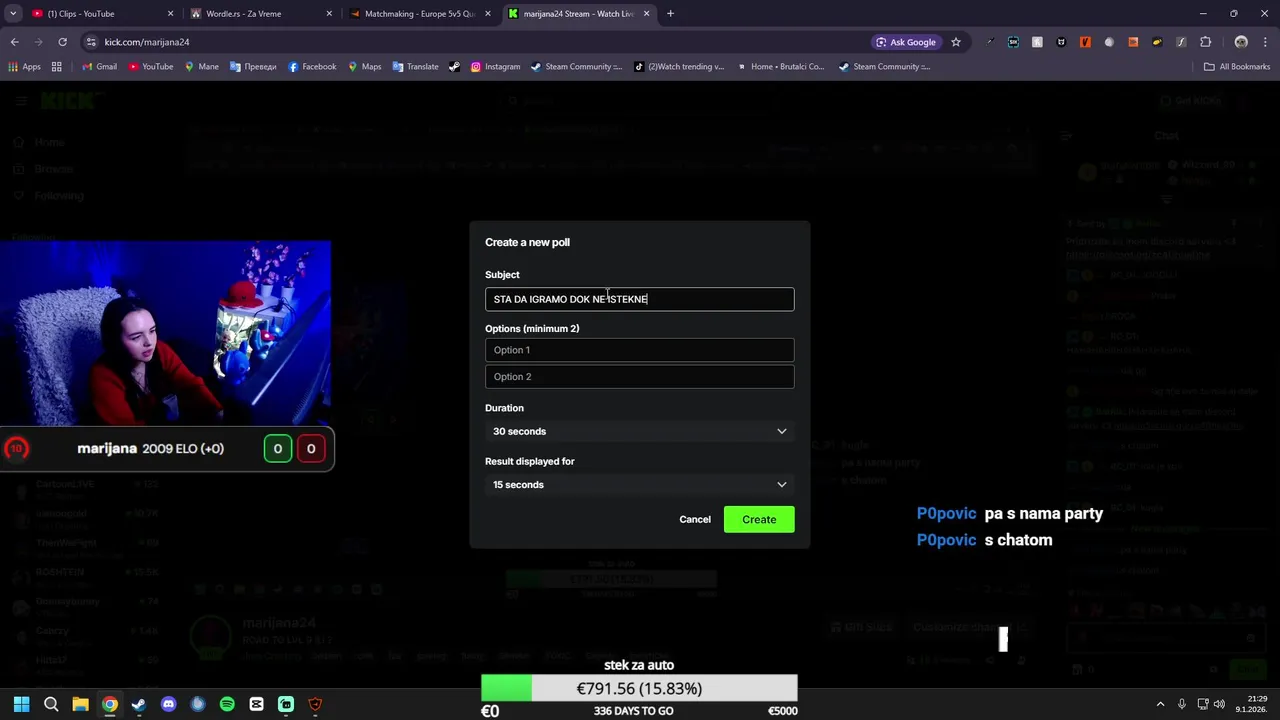This screenshot has height=720, width=1280.
Task: Select the marijana24 Stream Kick tab
Action: tap(578, 14)
